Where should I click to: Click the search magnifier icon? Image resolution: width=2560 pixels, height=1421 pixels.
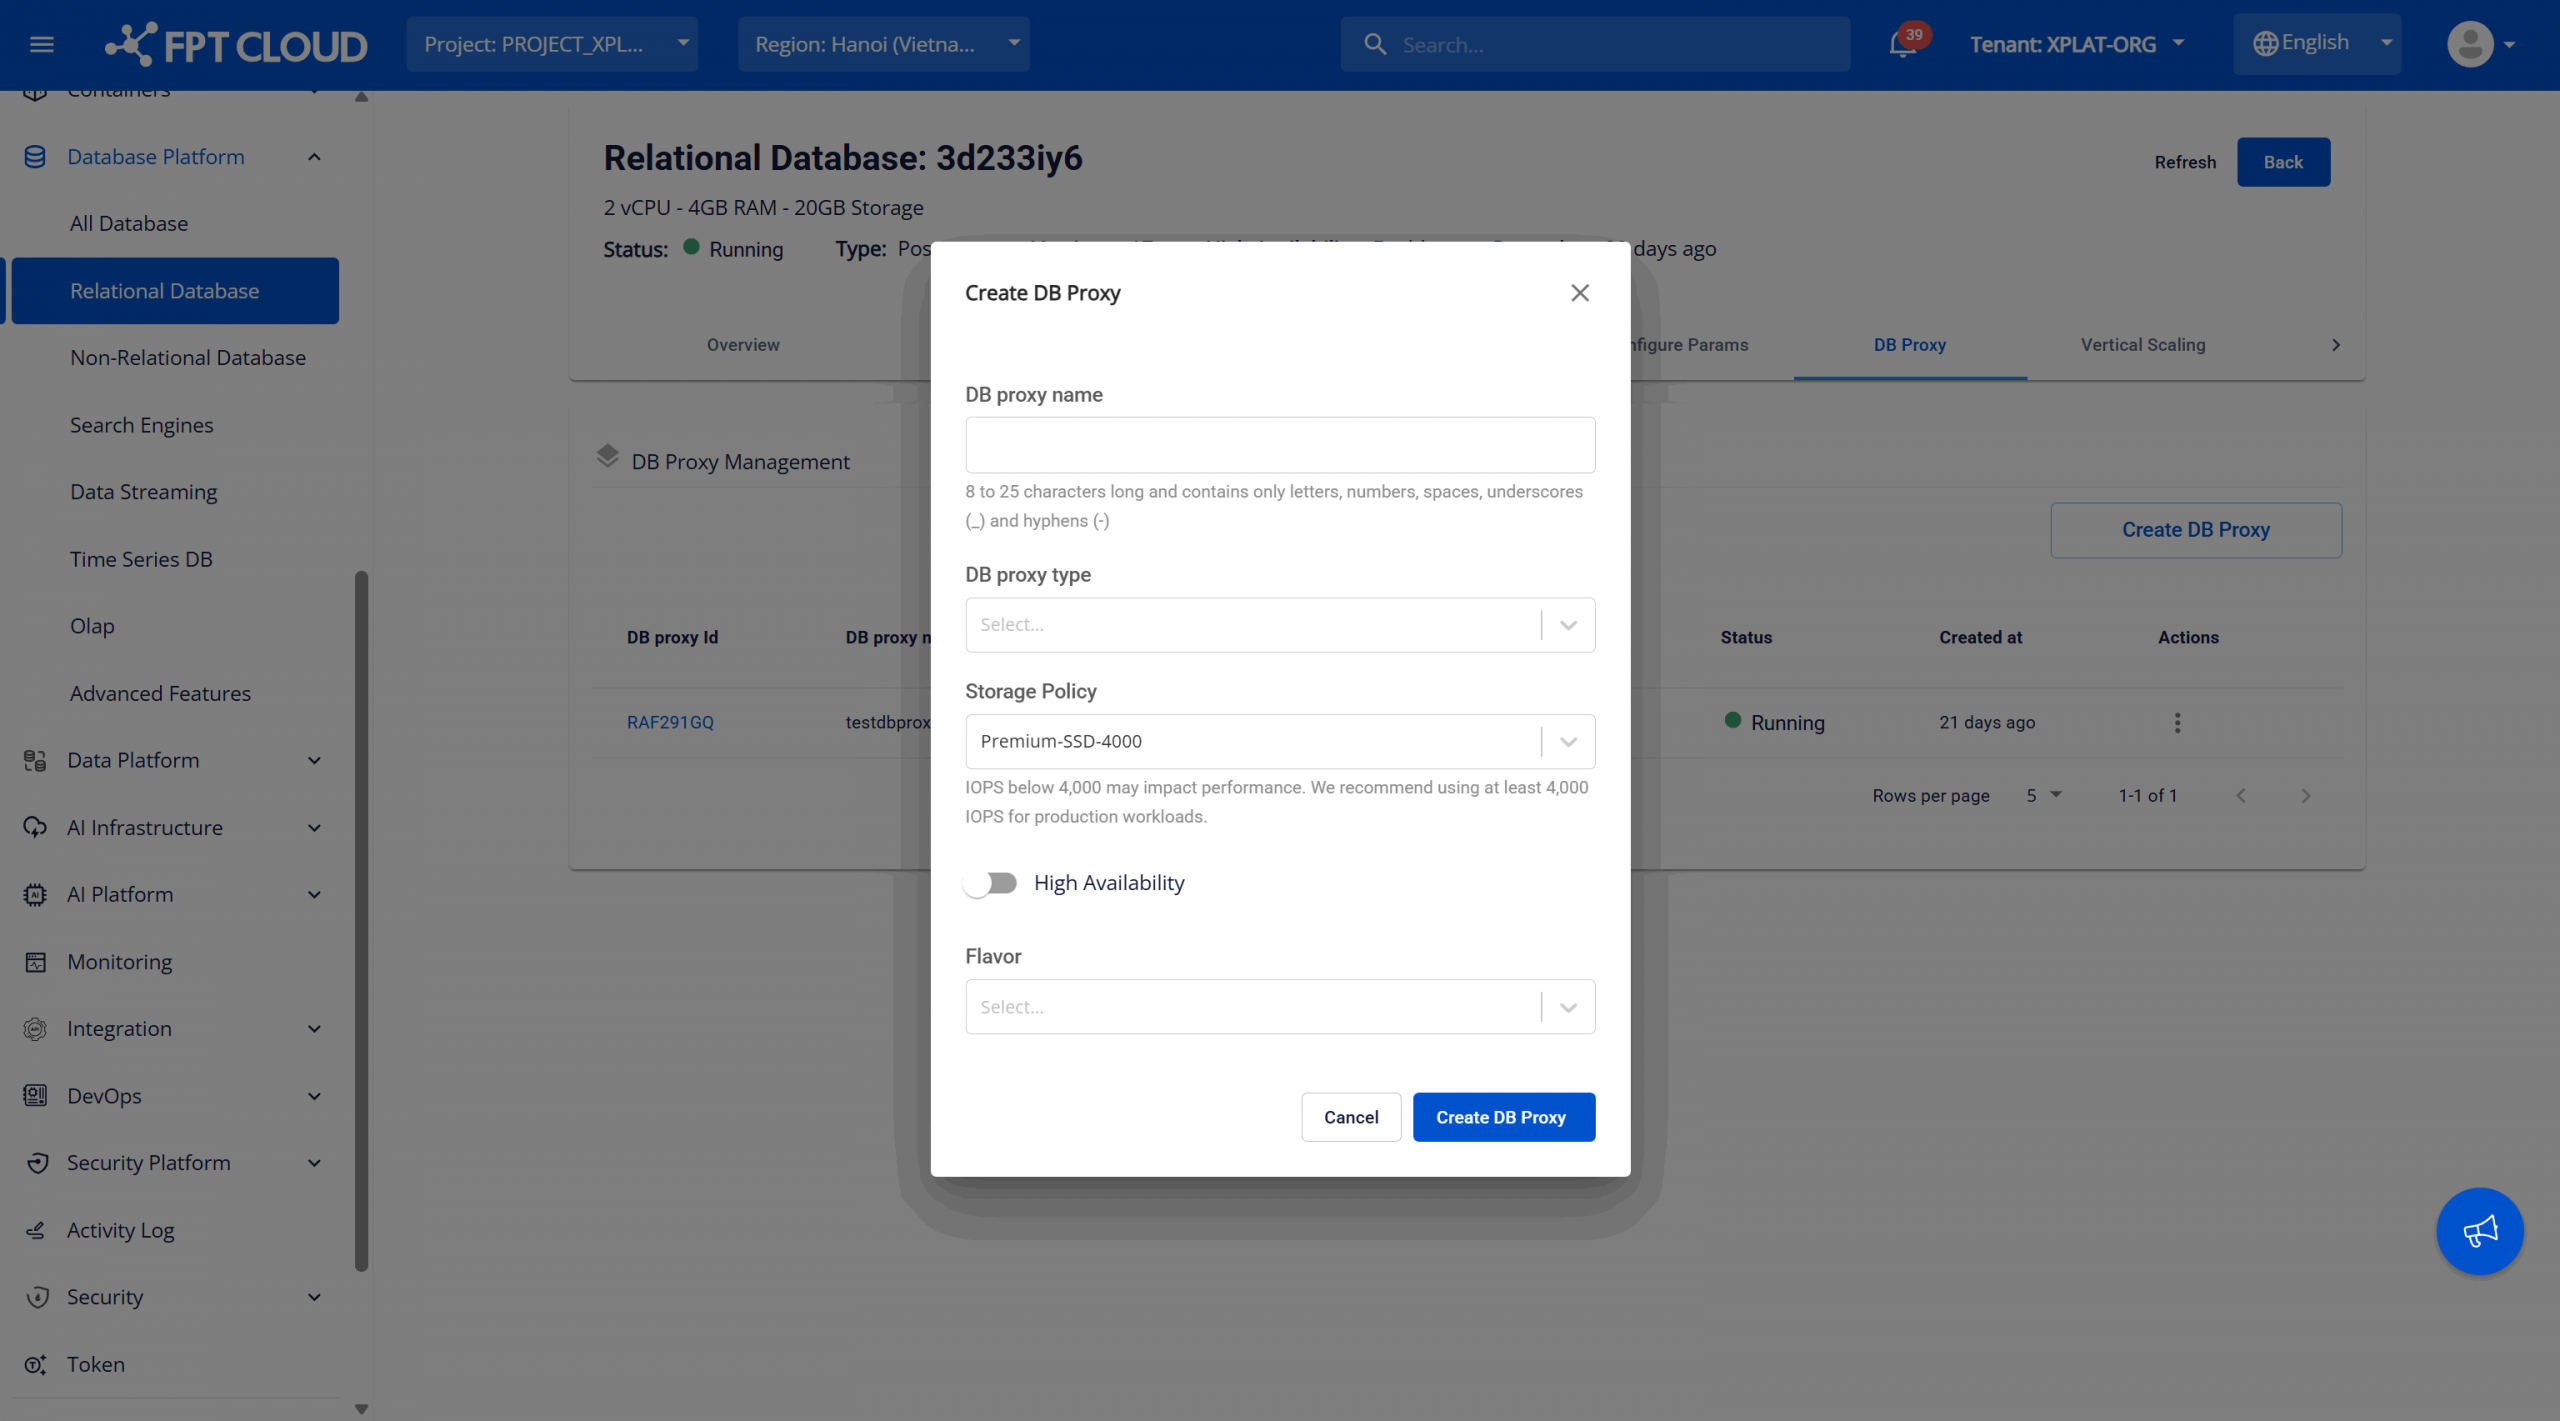pyautogui.click(x=1375, y=45)
